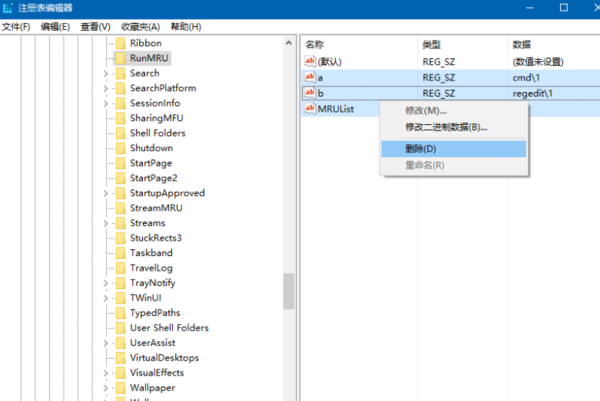This screenshot has width=600, height=401.
Task: Expand the StartupApproved key arrow
Action: (x=106, y=193)
